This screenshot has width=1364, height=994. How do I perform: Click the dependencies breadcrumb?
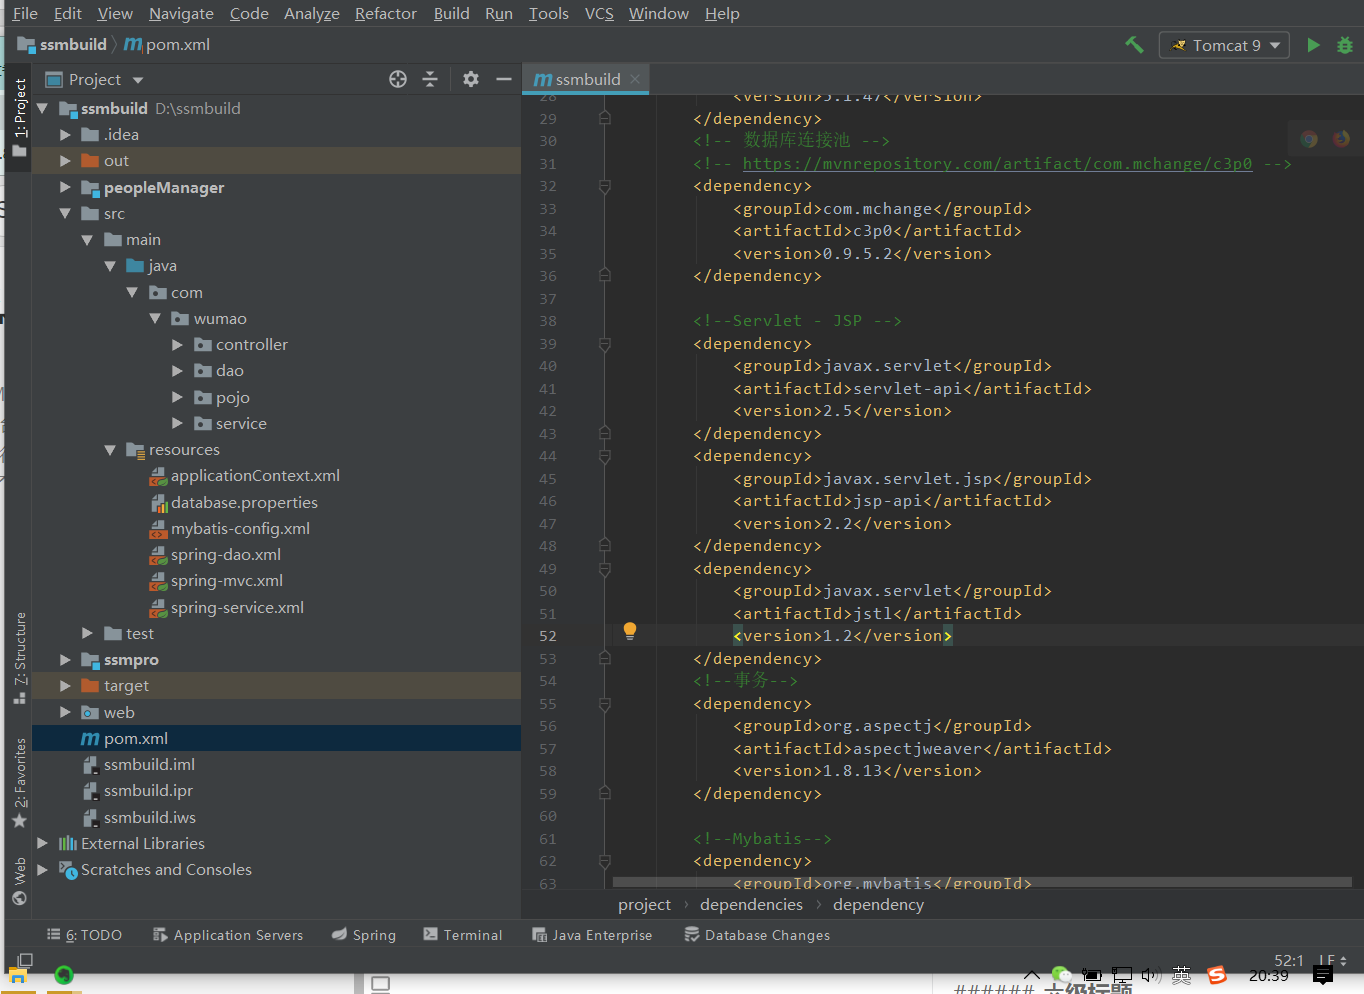[751, 904]
